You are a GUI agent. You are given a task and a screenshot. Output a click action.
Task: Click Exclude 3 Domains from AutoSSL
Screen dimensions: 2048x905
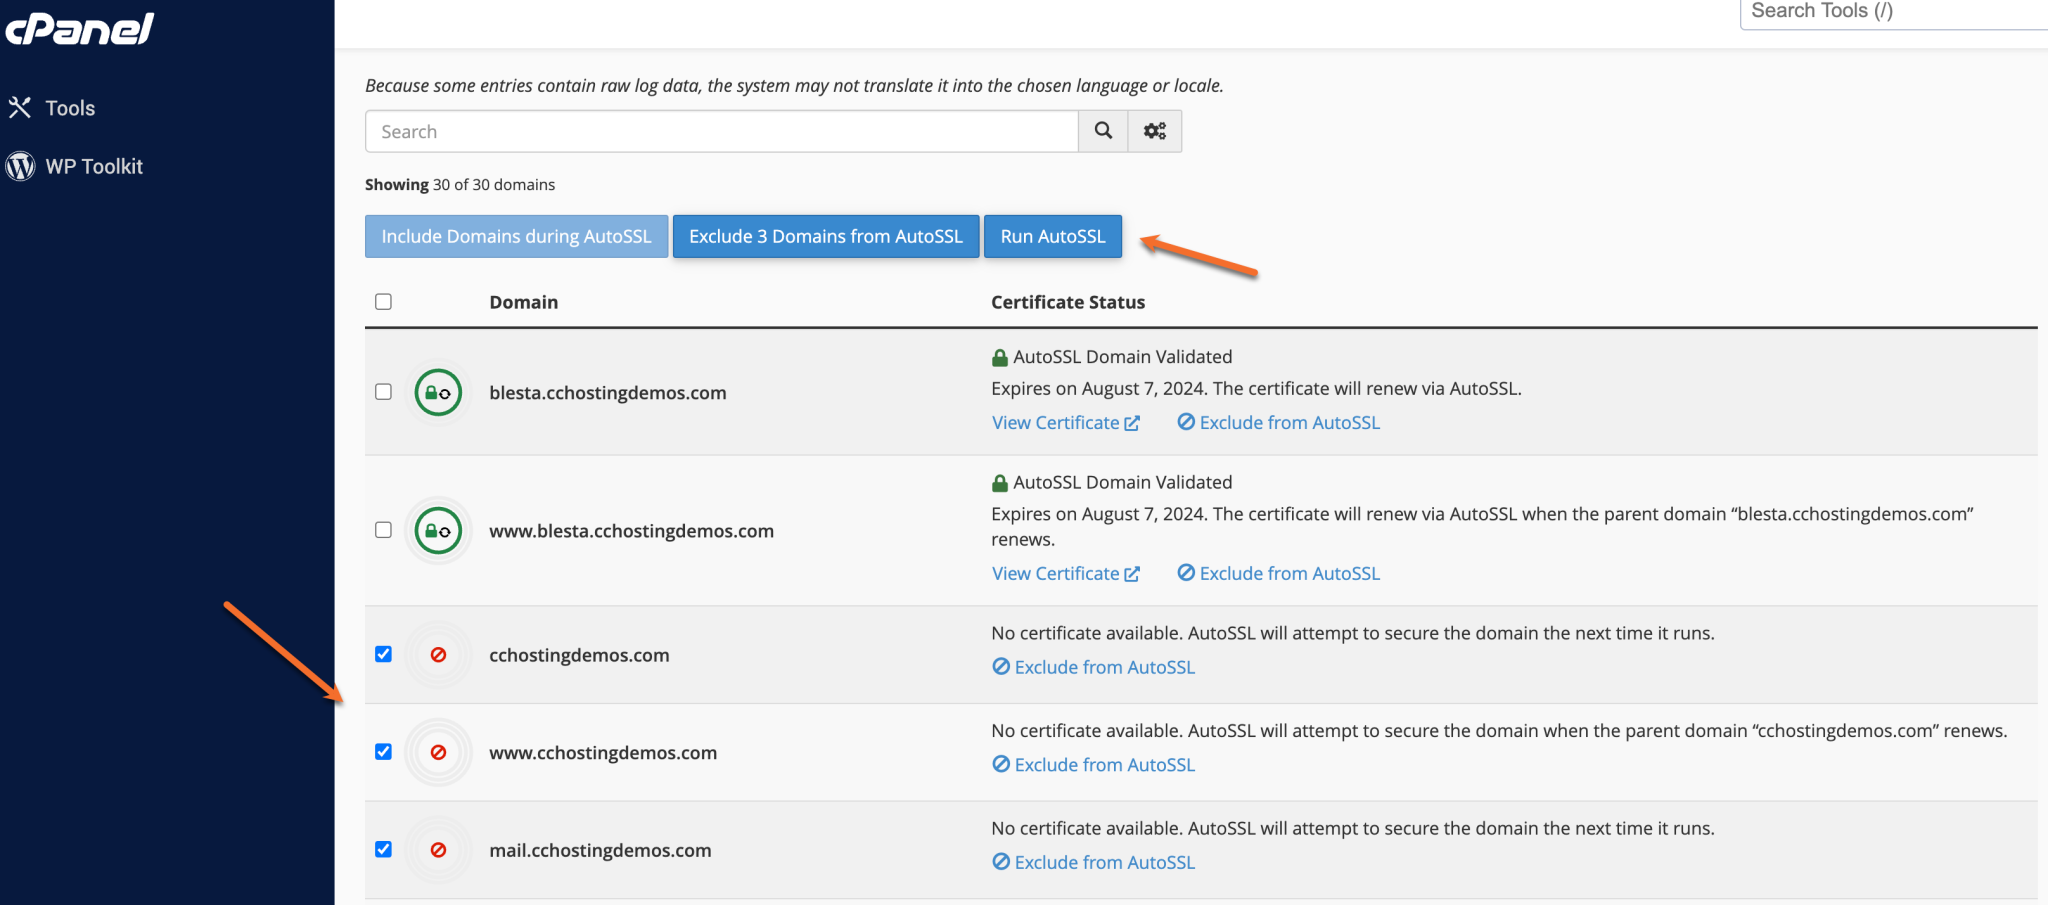coord(825,236)
